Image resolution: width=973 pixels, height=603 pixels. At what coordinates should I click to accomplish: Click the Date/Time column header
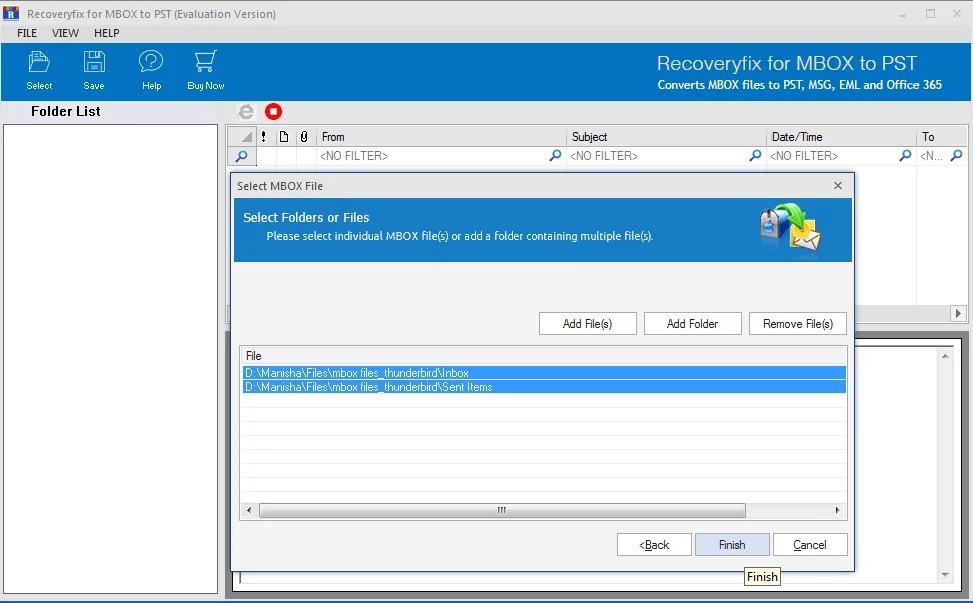pyautogui.click(x=841, y=136)
